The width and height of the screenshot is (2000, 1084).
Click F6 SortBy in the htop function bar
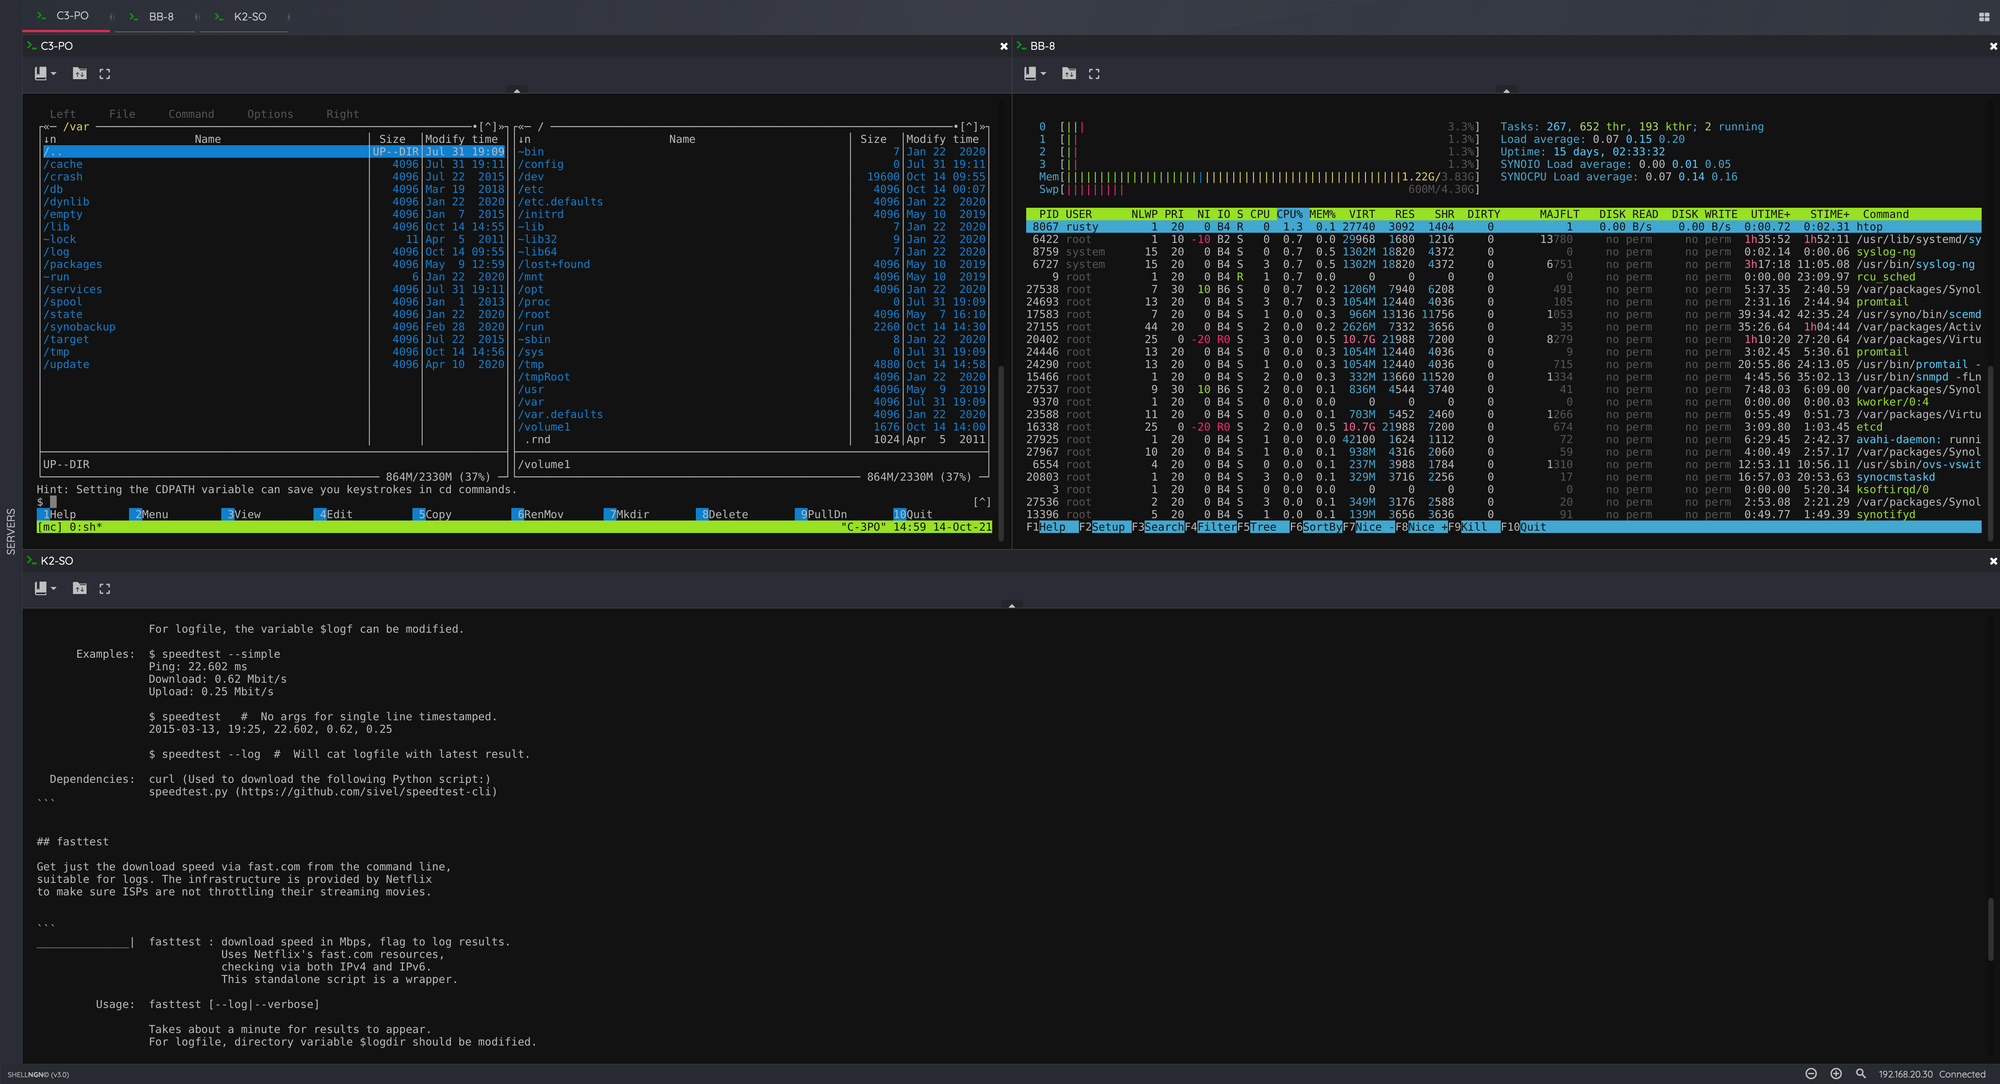click(1316, 527)
